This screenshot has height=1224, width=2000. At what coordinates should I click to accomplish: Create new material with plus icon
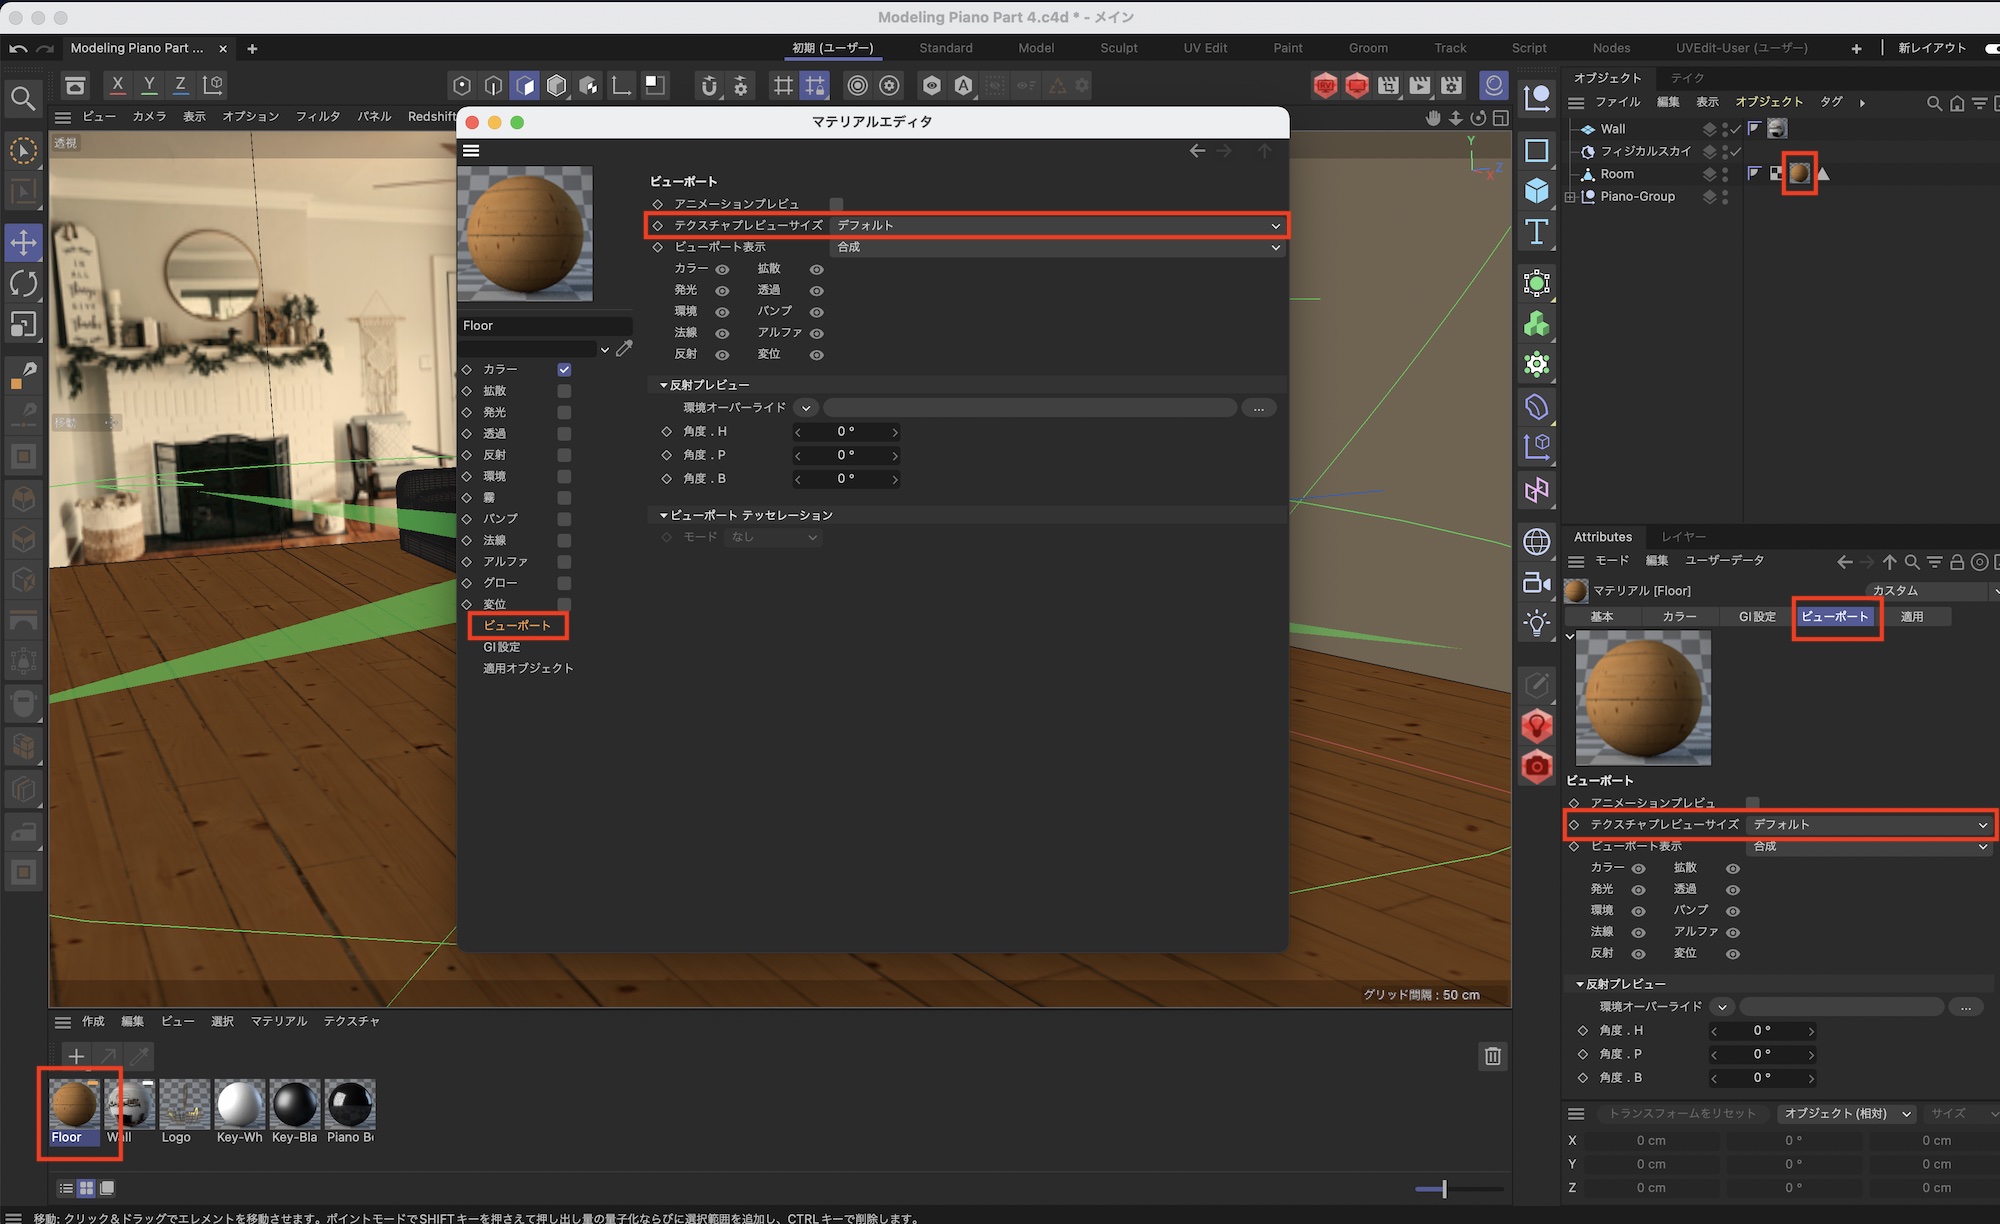(76, 1056)
